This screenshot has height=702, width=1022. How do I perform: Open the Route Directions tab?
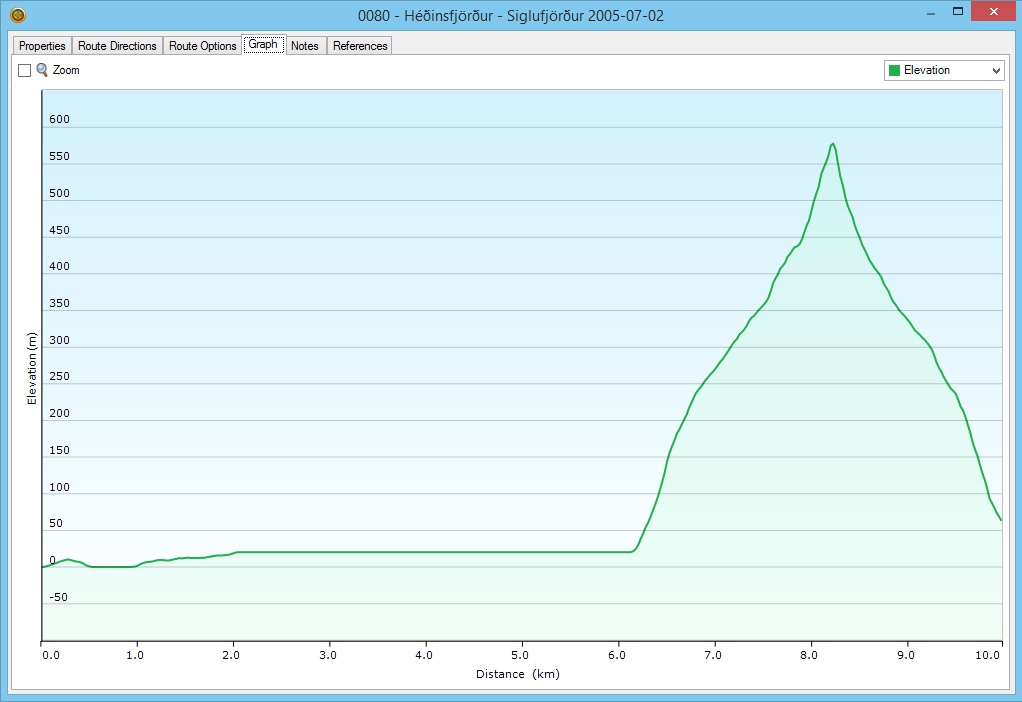pos(117,46)
